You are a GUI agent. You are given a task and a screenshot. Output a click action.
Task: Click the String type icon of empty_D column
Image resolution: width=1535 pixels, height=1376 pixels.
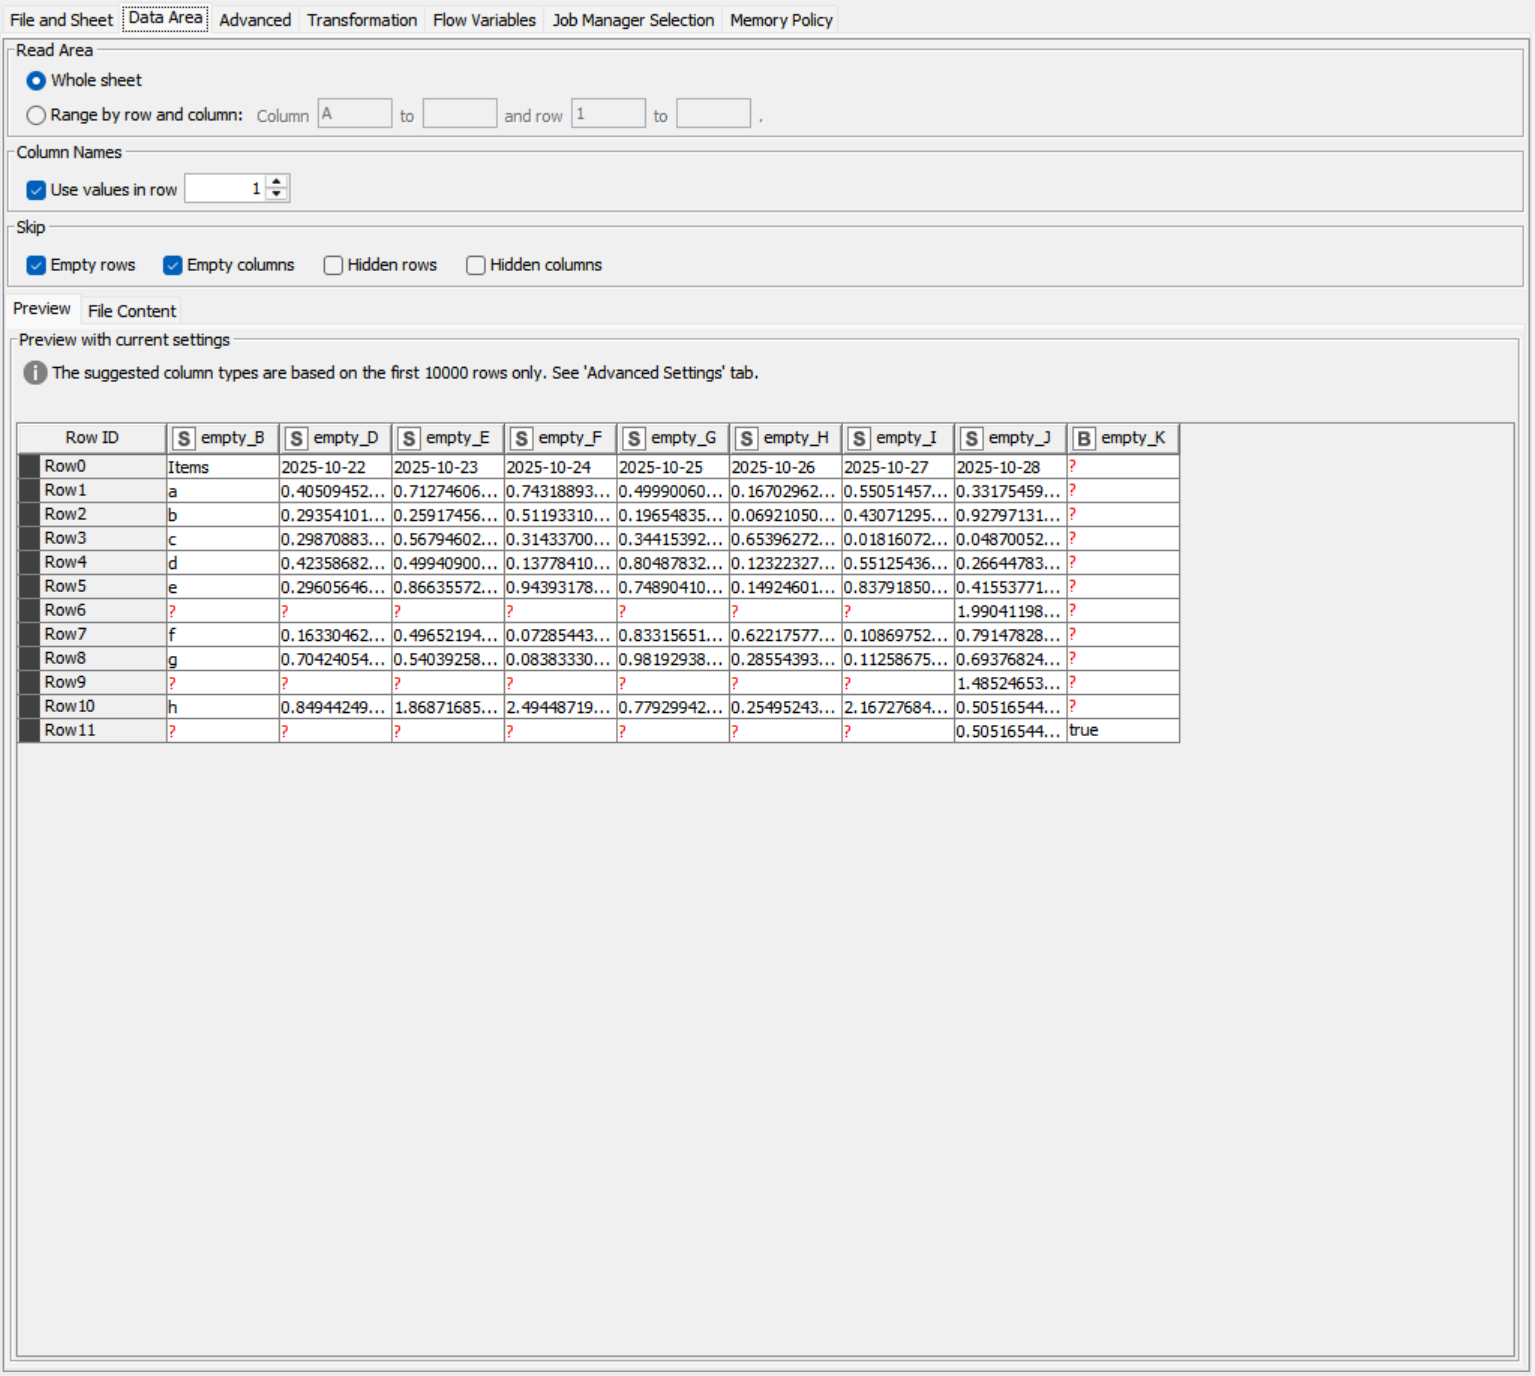(x=296, y=439)
